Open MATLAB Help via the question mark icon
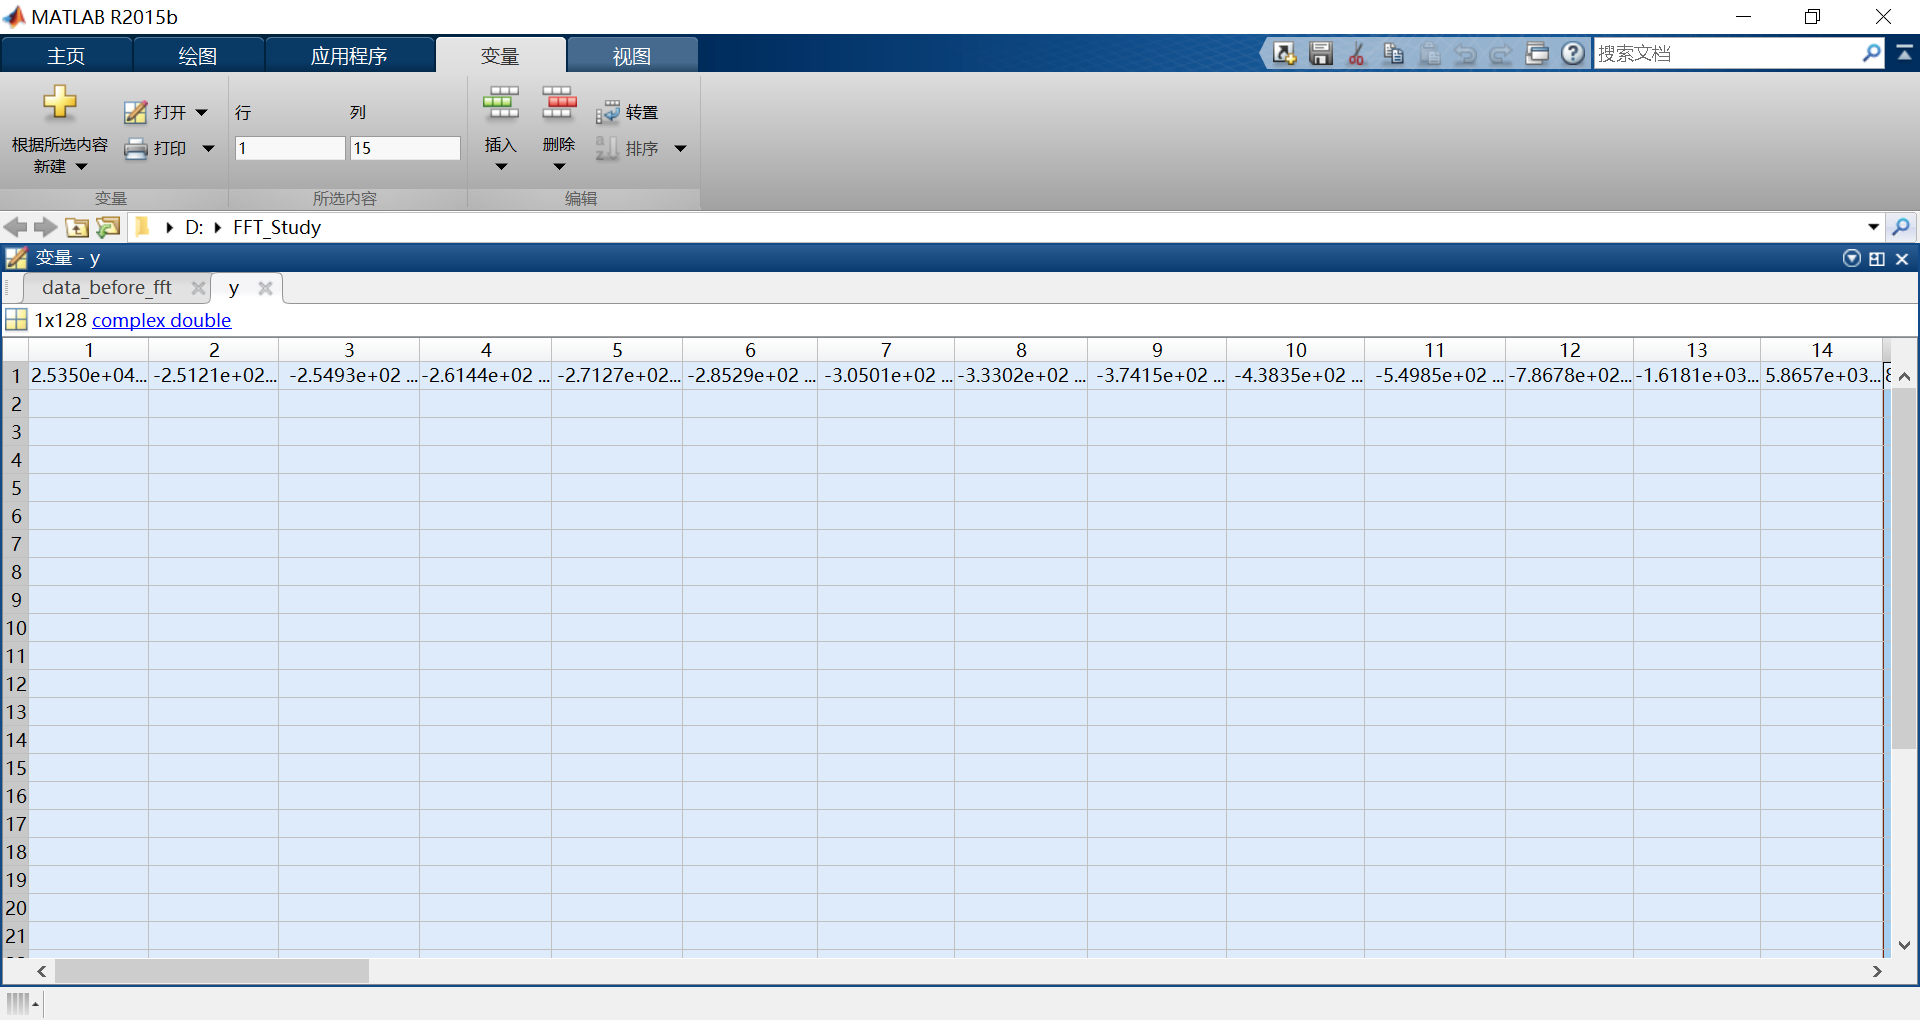 [x=1572, y=53]
